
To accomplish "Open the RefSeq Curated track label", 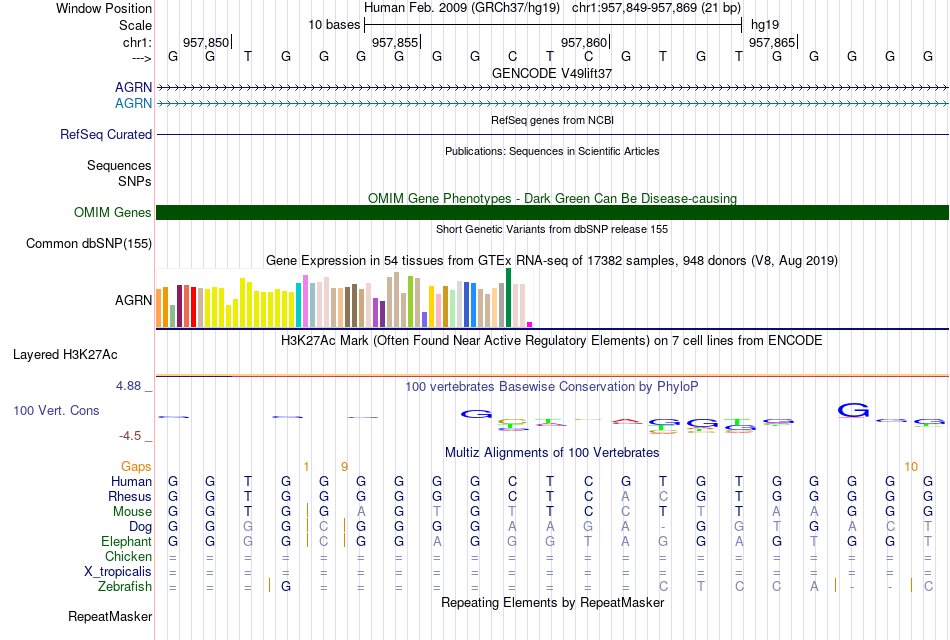I will coord(105,135).
